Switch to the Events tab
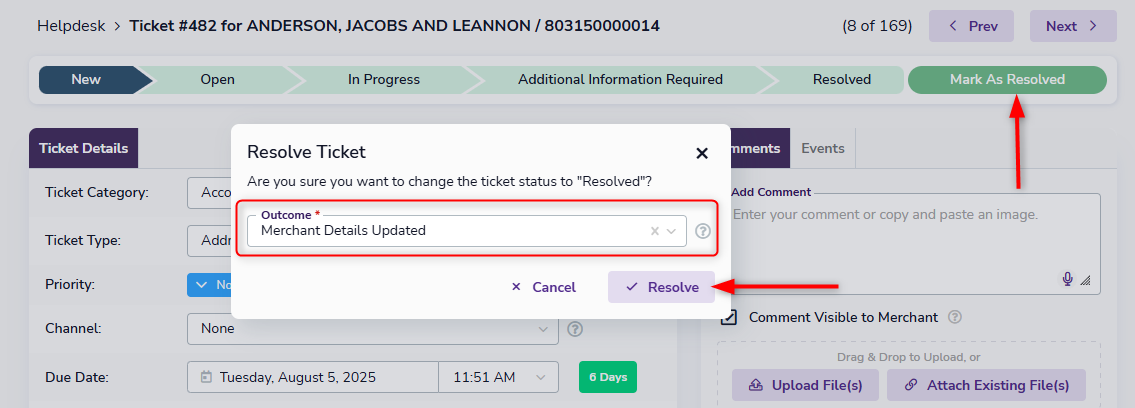The width and height of the screenshot is (1135, 408). click(823, 148)
